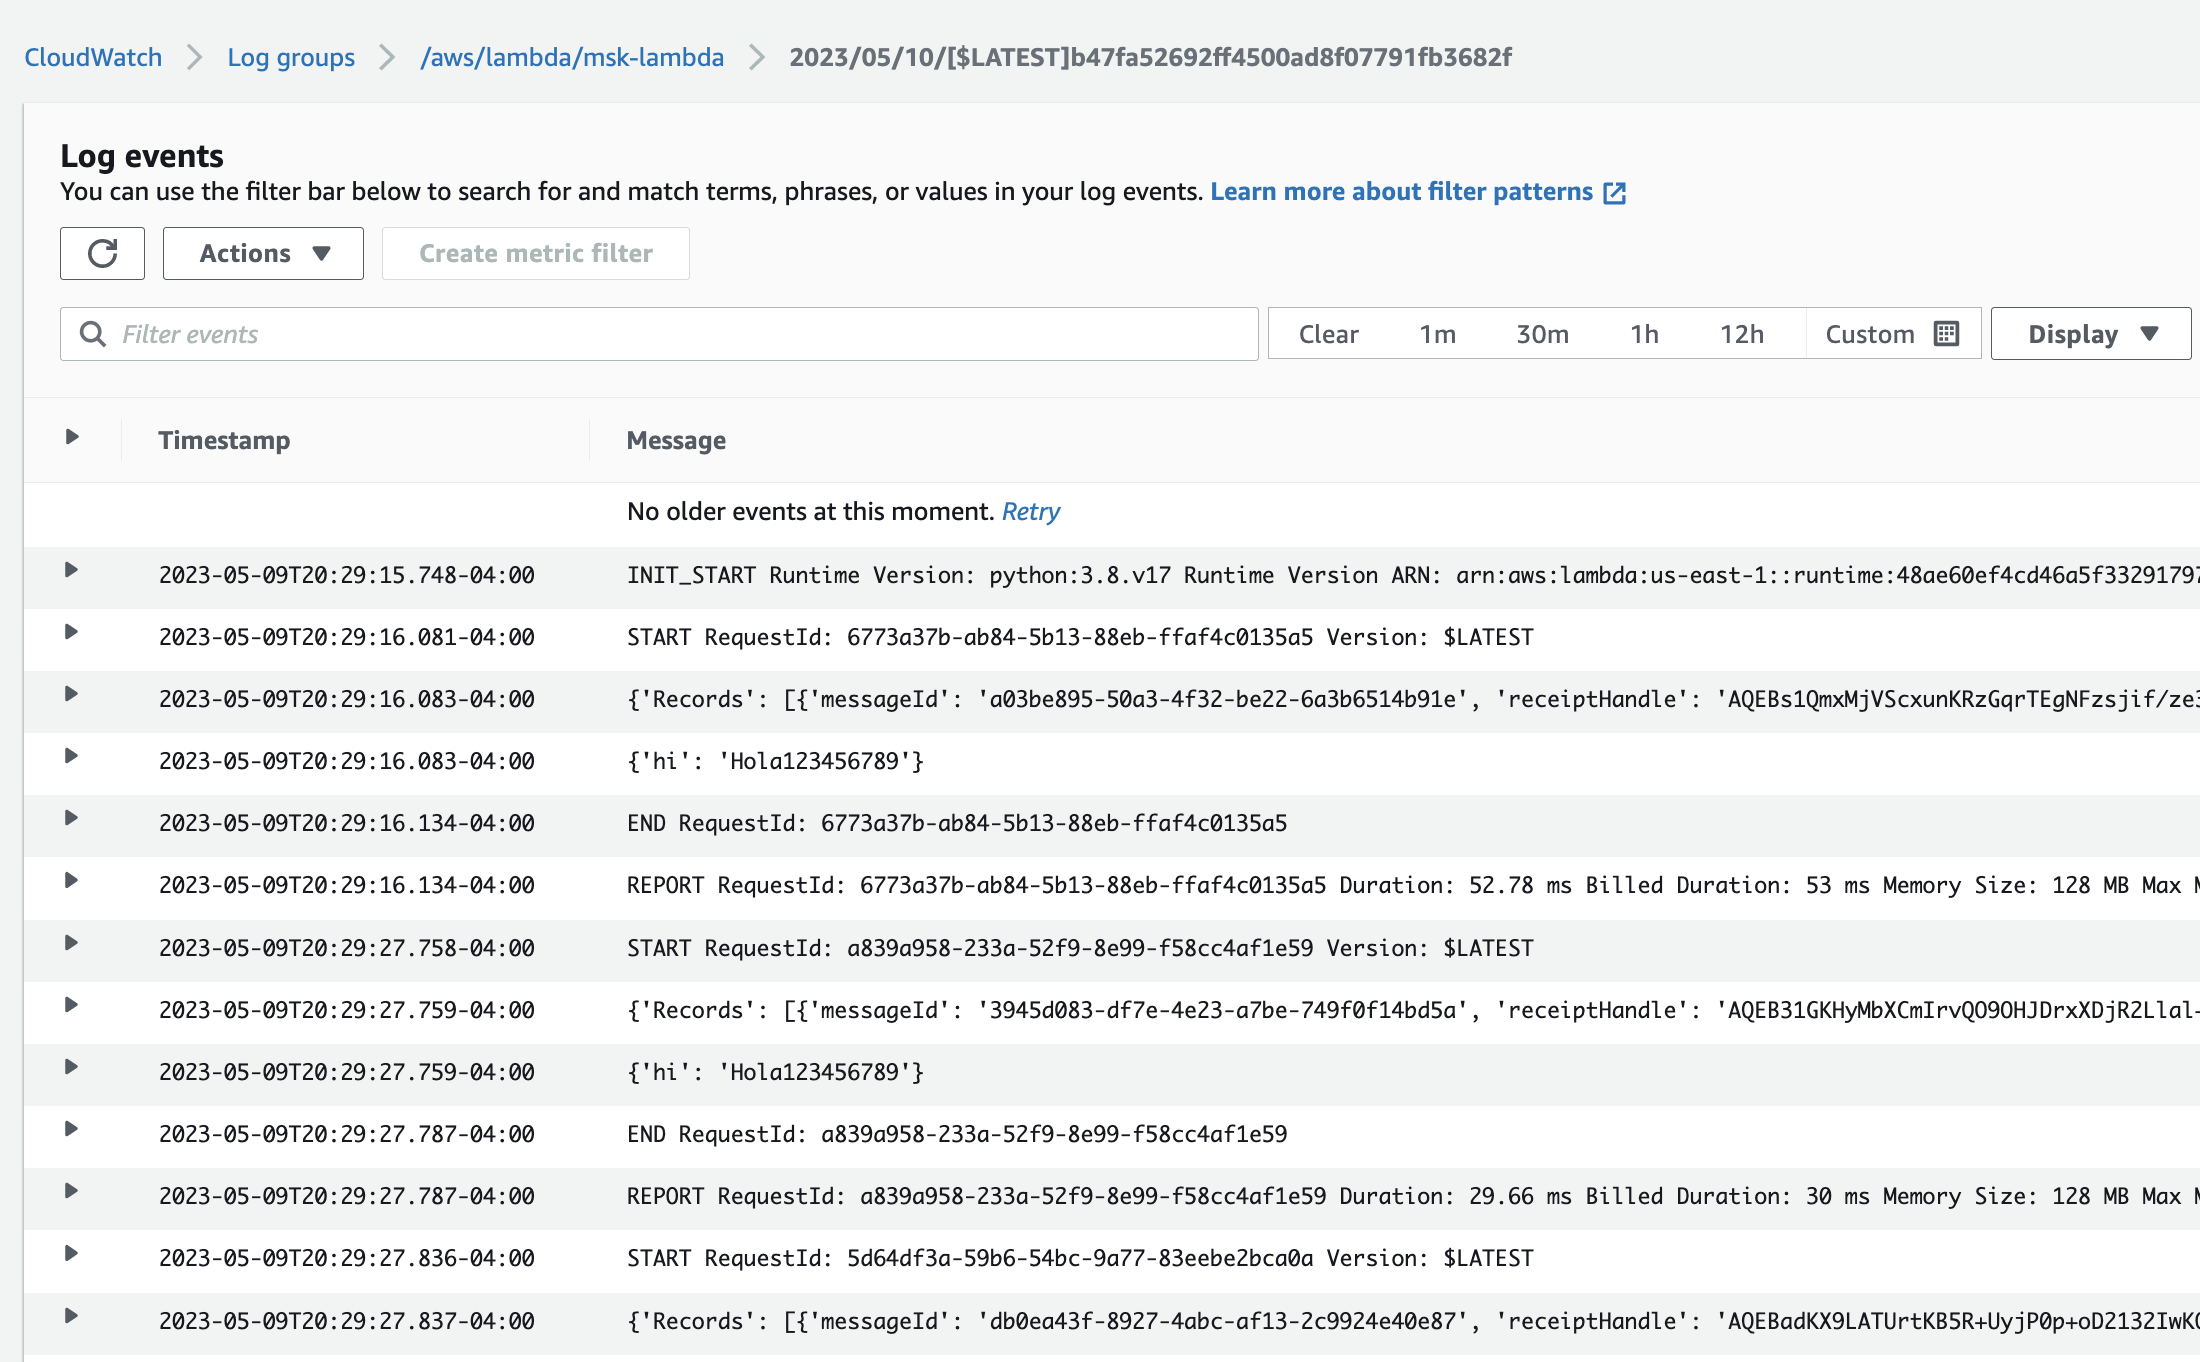
Task: Select the 30m time range
Action: point(1542,334)
